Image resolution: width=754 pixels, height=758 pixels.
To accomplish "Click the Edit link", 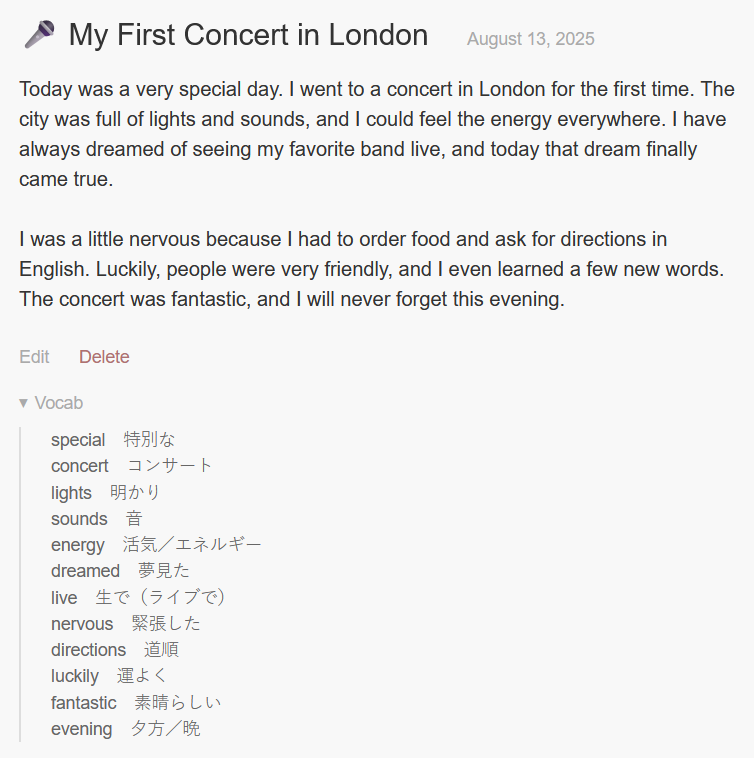I will point(34,357).
